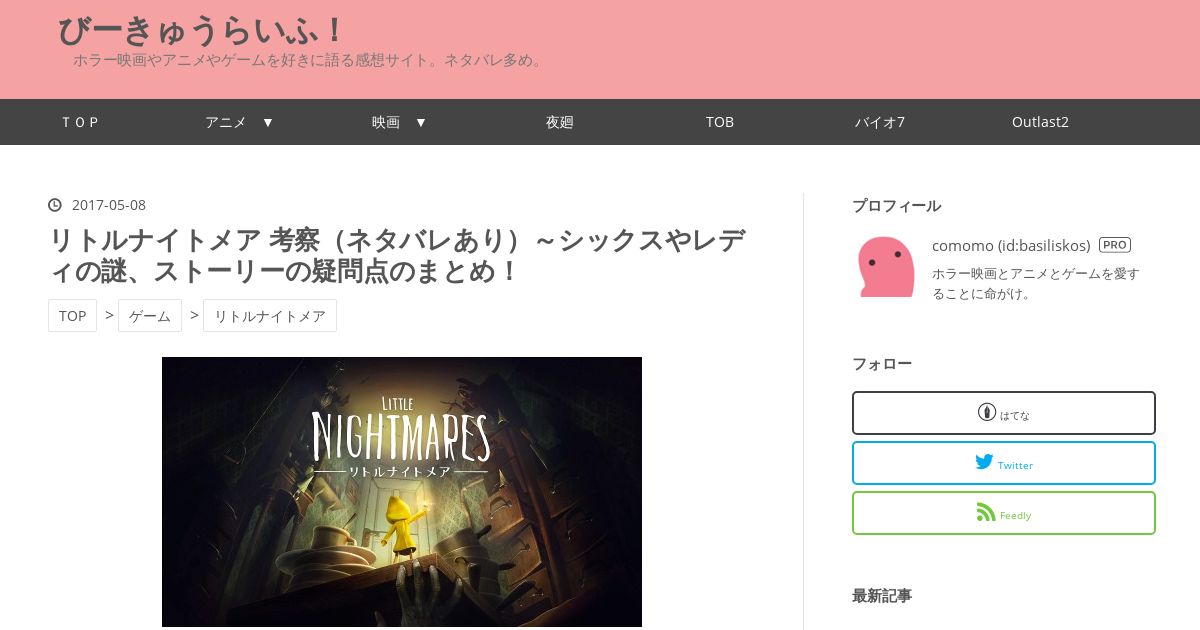This screenshot has height=630, width=1200.
Task: Open the TOB navigation menu item
Action: point(720,122)
